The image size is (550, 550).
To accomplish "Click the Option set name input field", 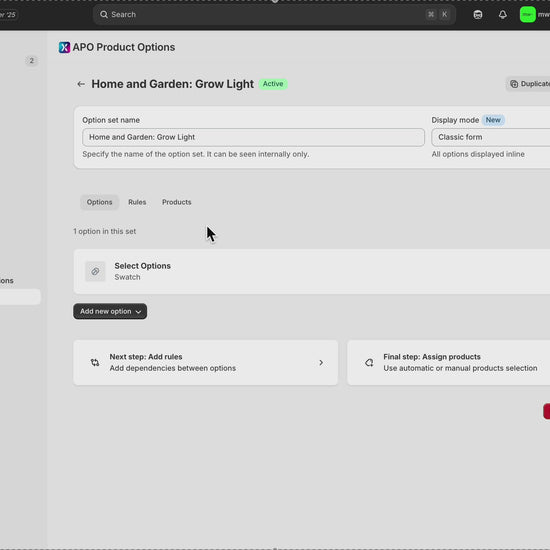I will pos(253,137).
